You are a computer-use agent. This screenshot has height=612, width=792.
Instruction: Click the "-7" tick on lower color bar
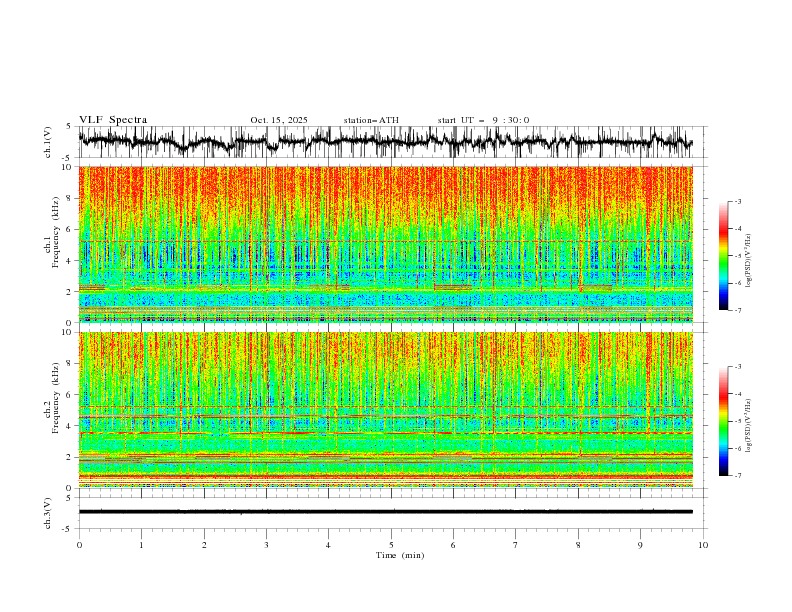(x=737, y=476)
